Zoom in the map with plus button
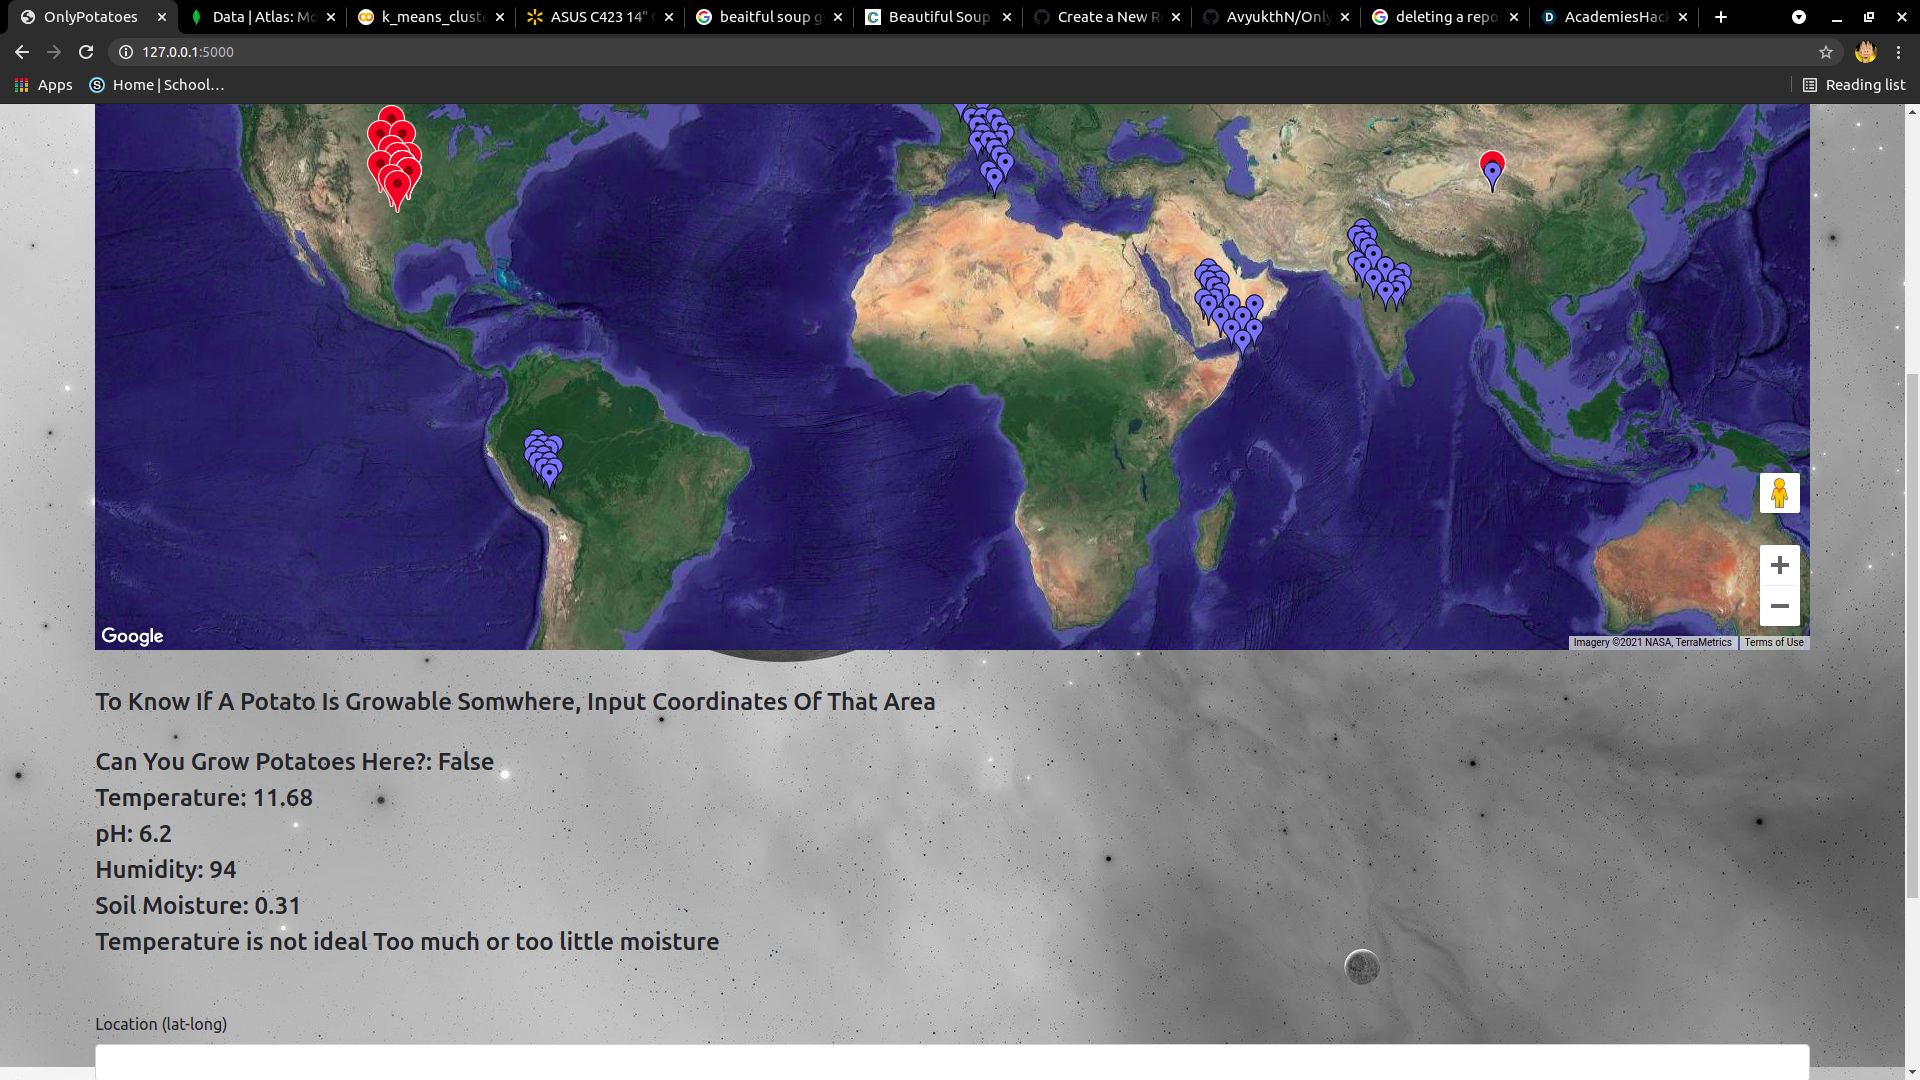 pos(1779,566)
